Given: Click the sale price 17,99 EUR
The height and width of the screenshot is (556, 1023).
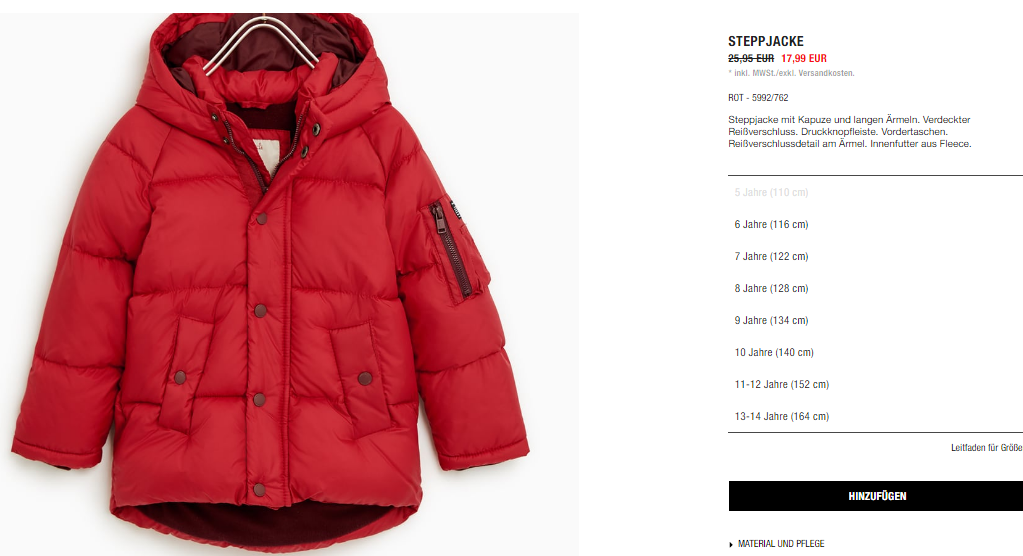Looking at the screenshot, I should click(x=804, y=58).
